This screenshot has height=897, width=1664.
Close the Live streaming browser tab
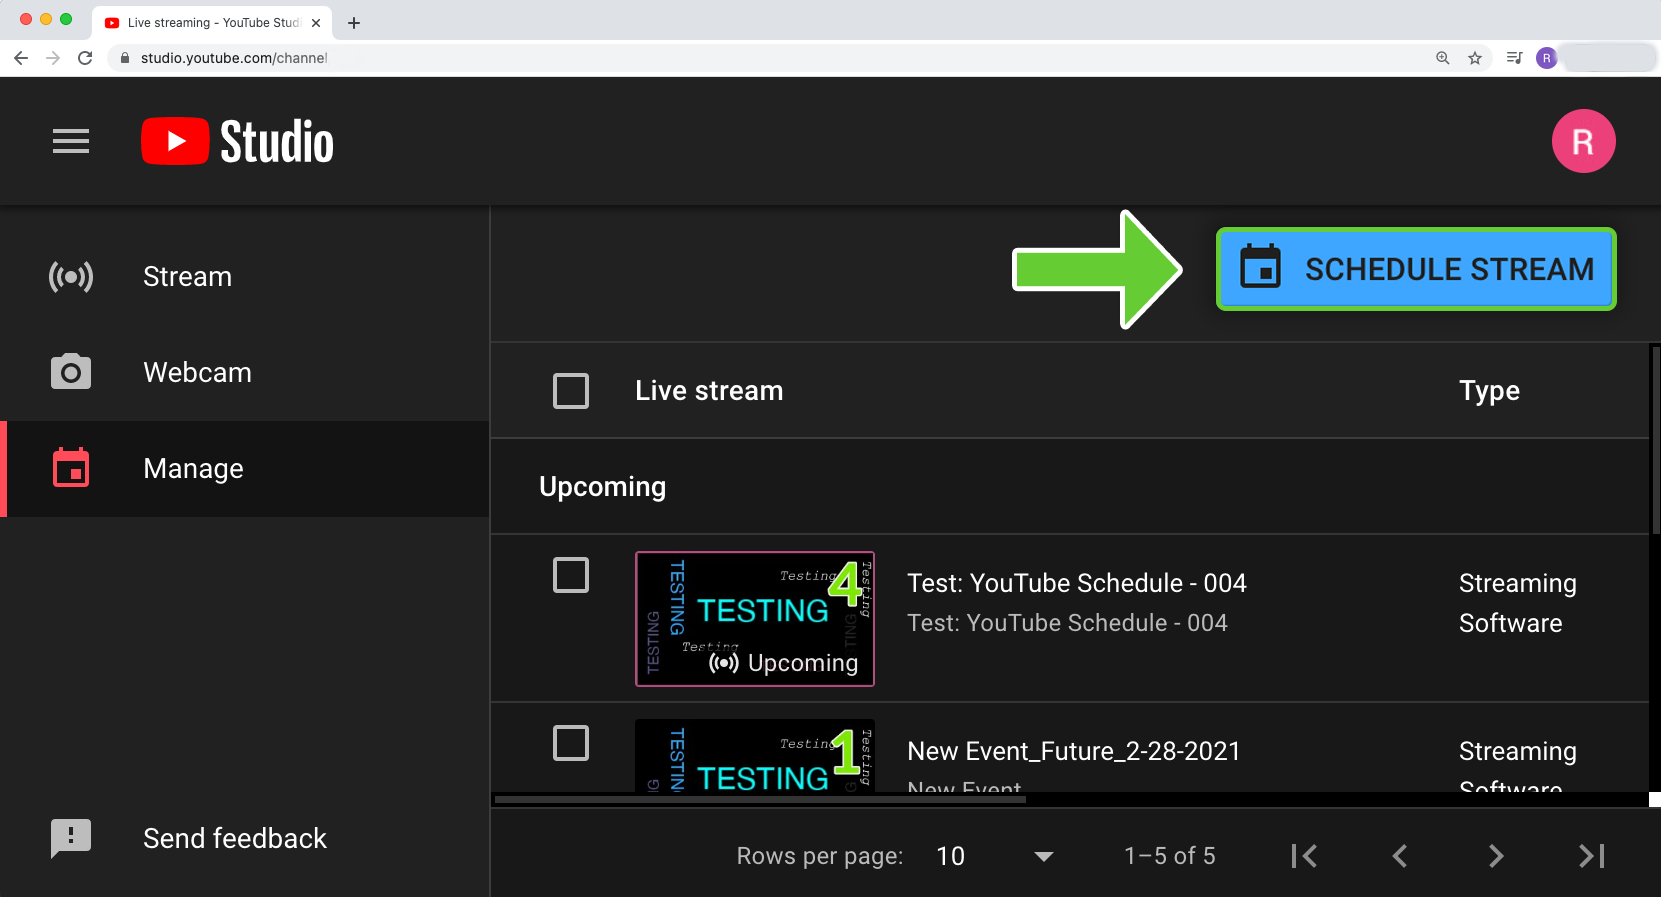click(316, 23)
